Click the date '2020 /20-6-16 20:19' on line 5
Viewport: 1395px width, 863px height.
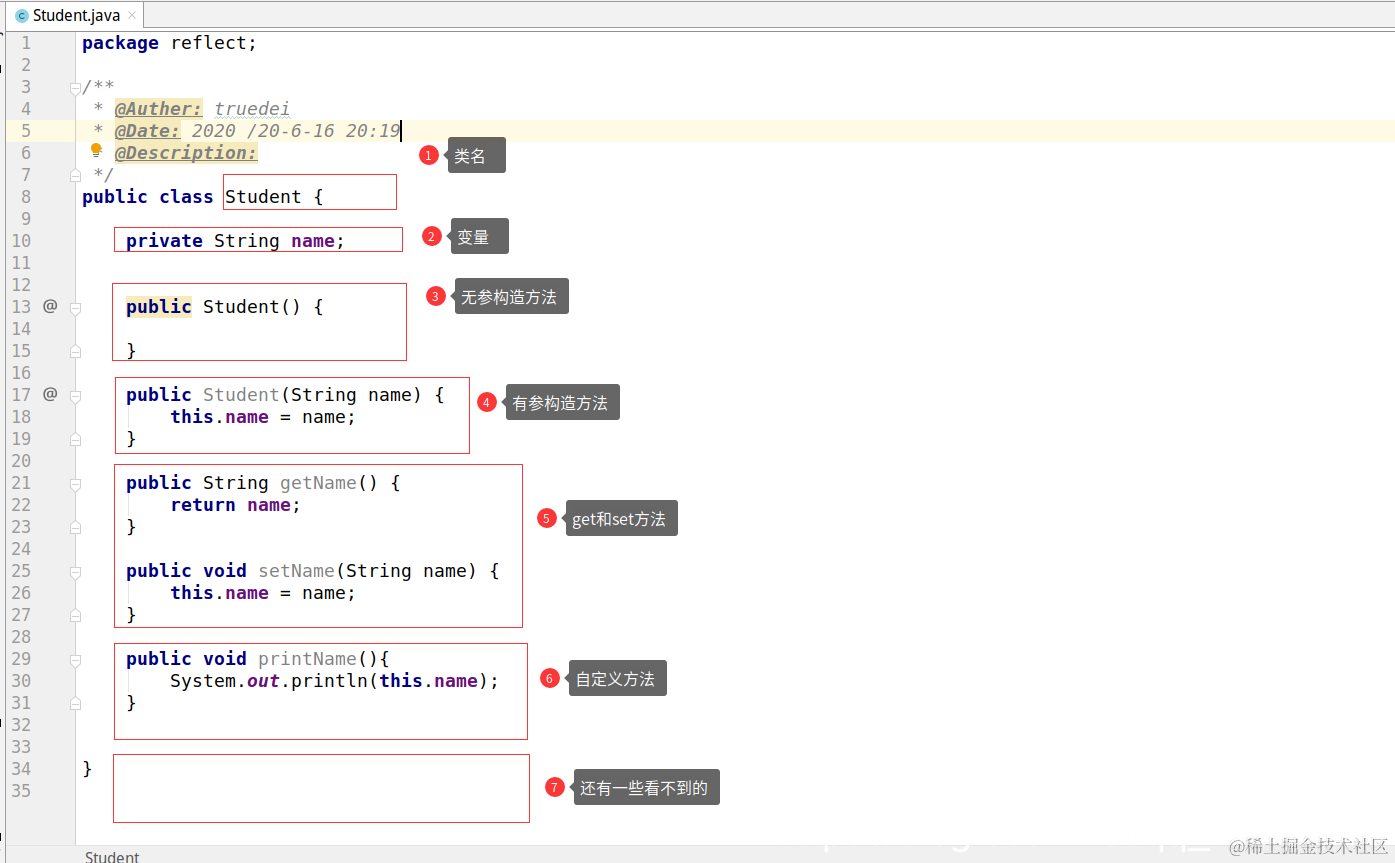tap(296, 131)
